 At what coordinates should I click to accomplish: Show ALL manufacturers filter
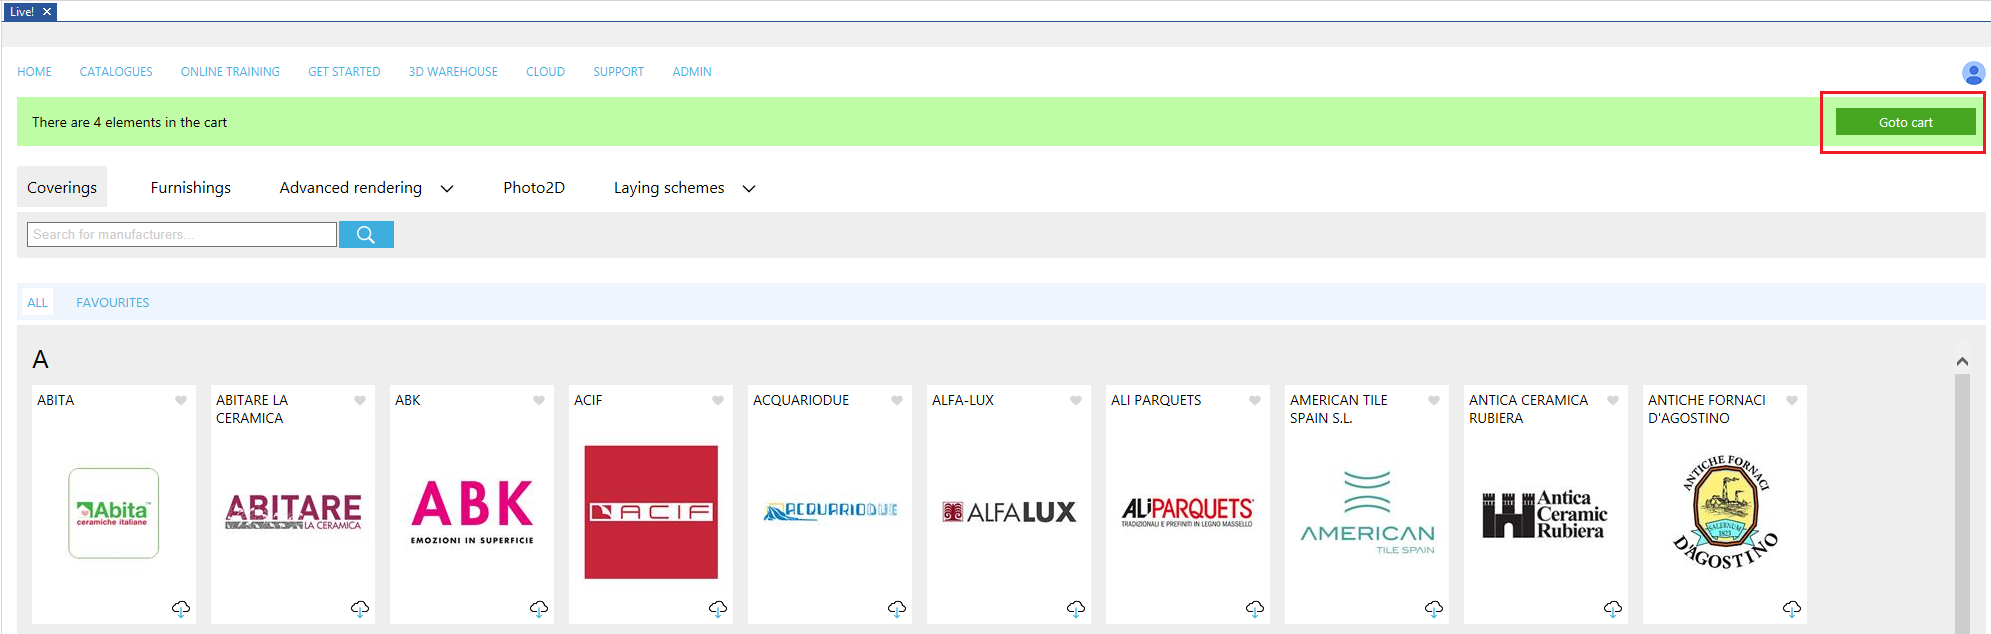[37, 303]
